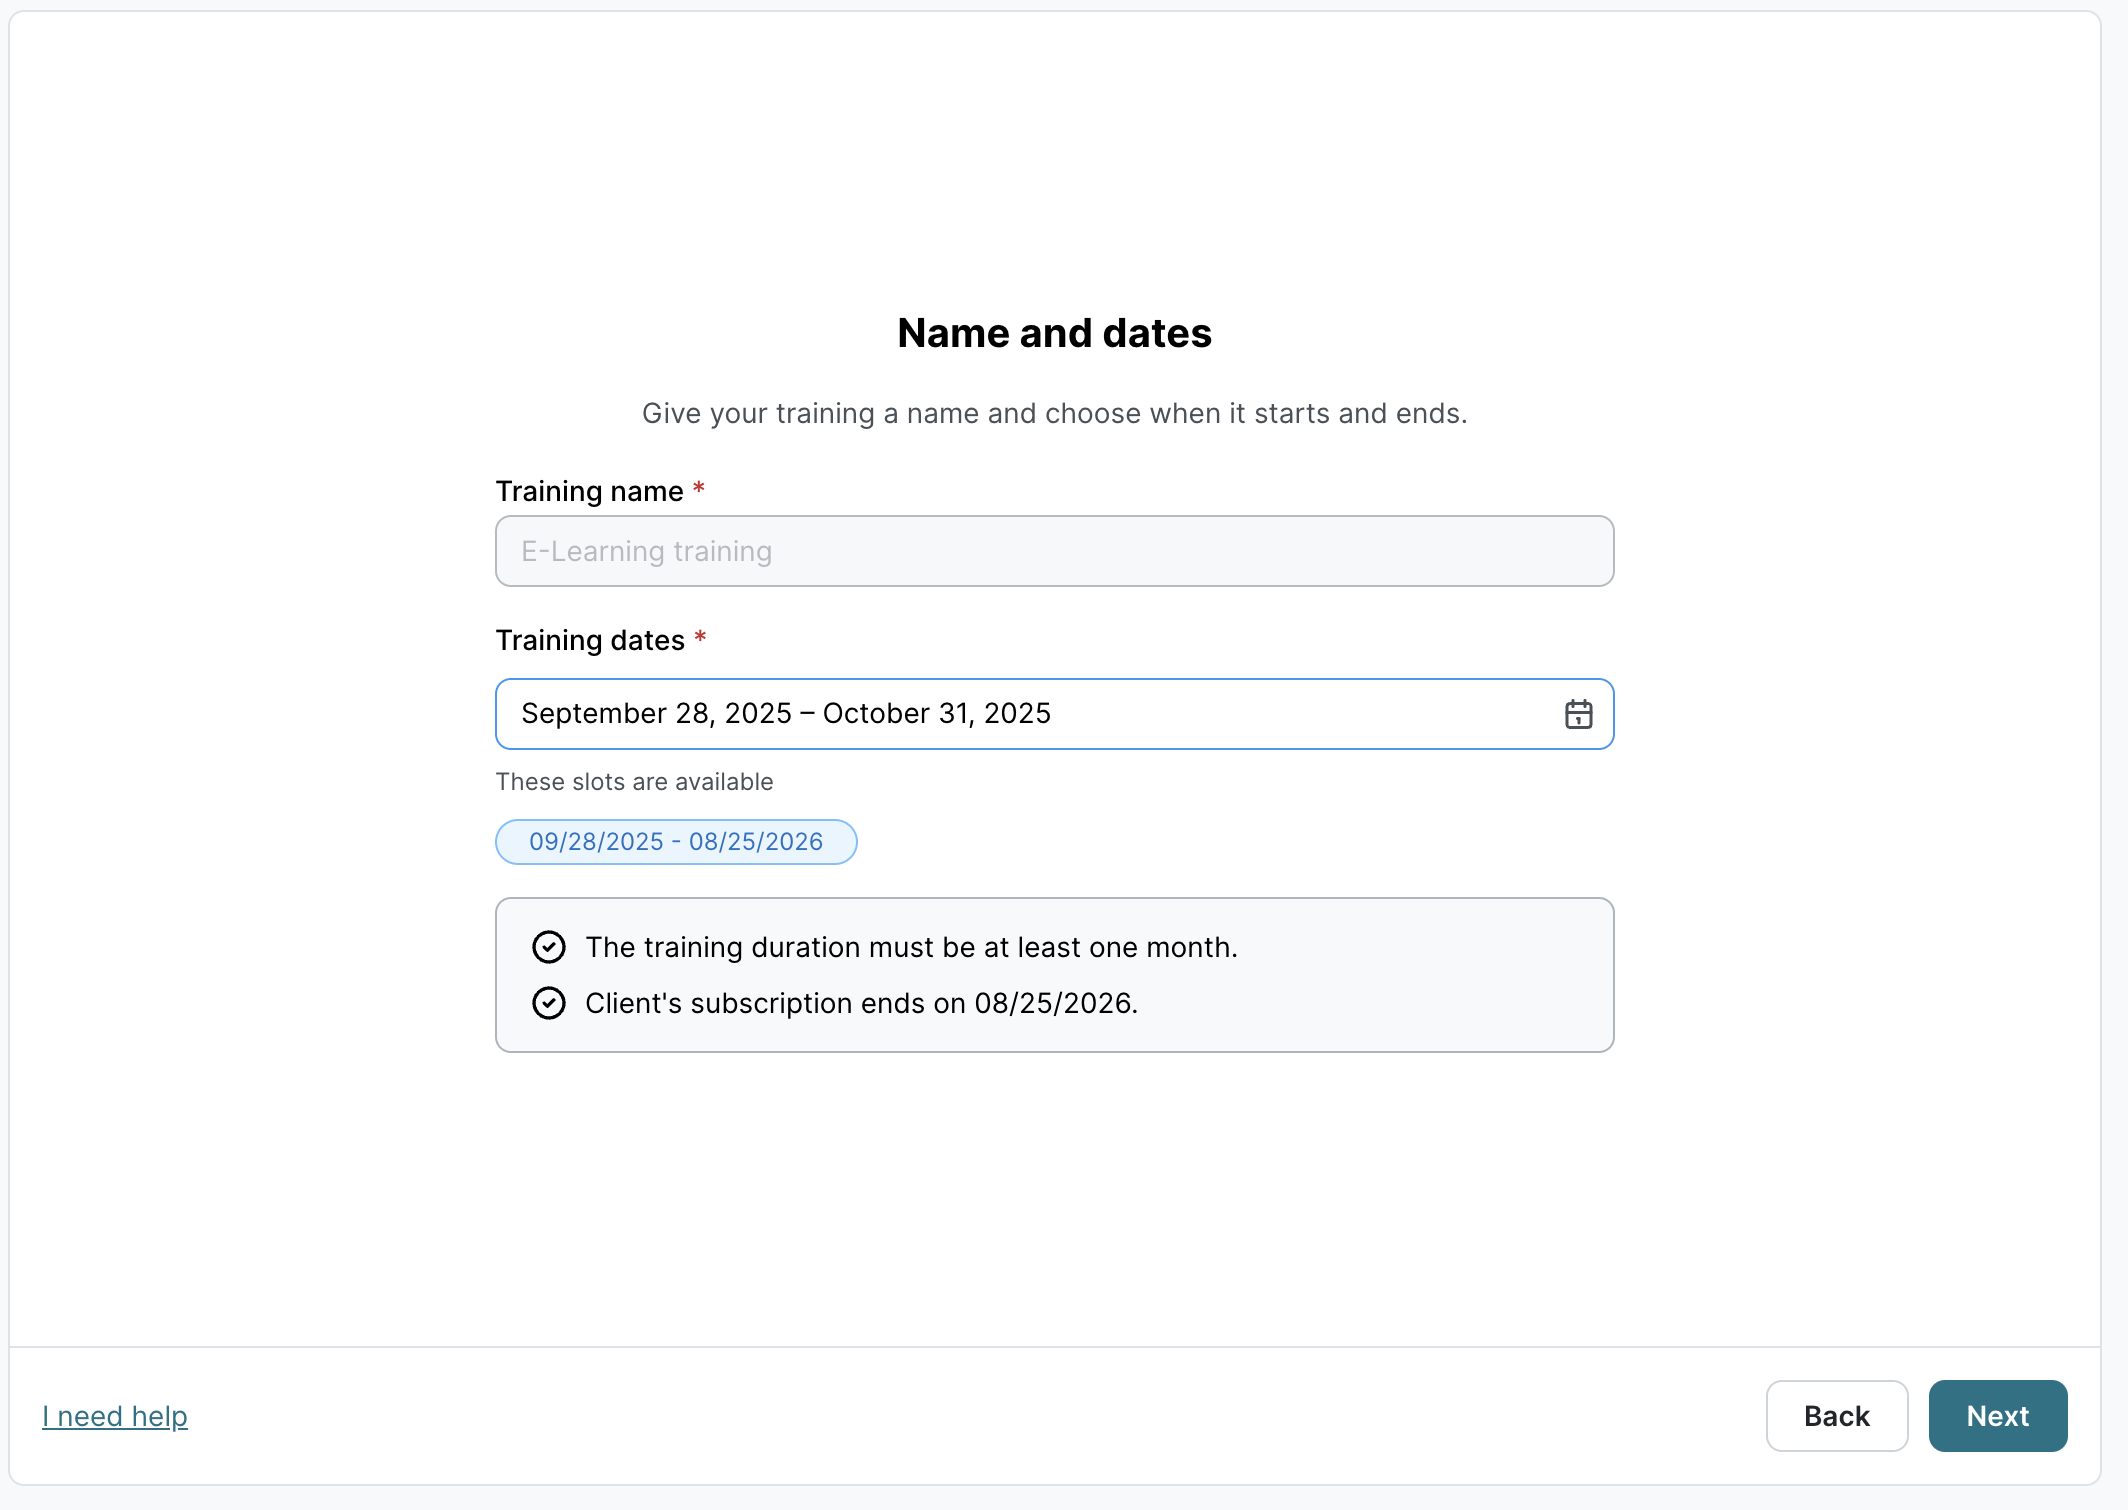The height and width of the screenshot is (1510, 2128).
Task: Click the Training name label
Action: click(589, 491)
